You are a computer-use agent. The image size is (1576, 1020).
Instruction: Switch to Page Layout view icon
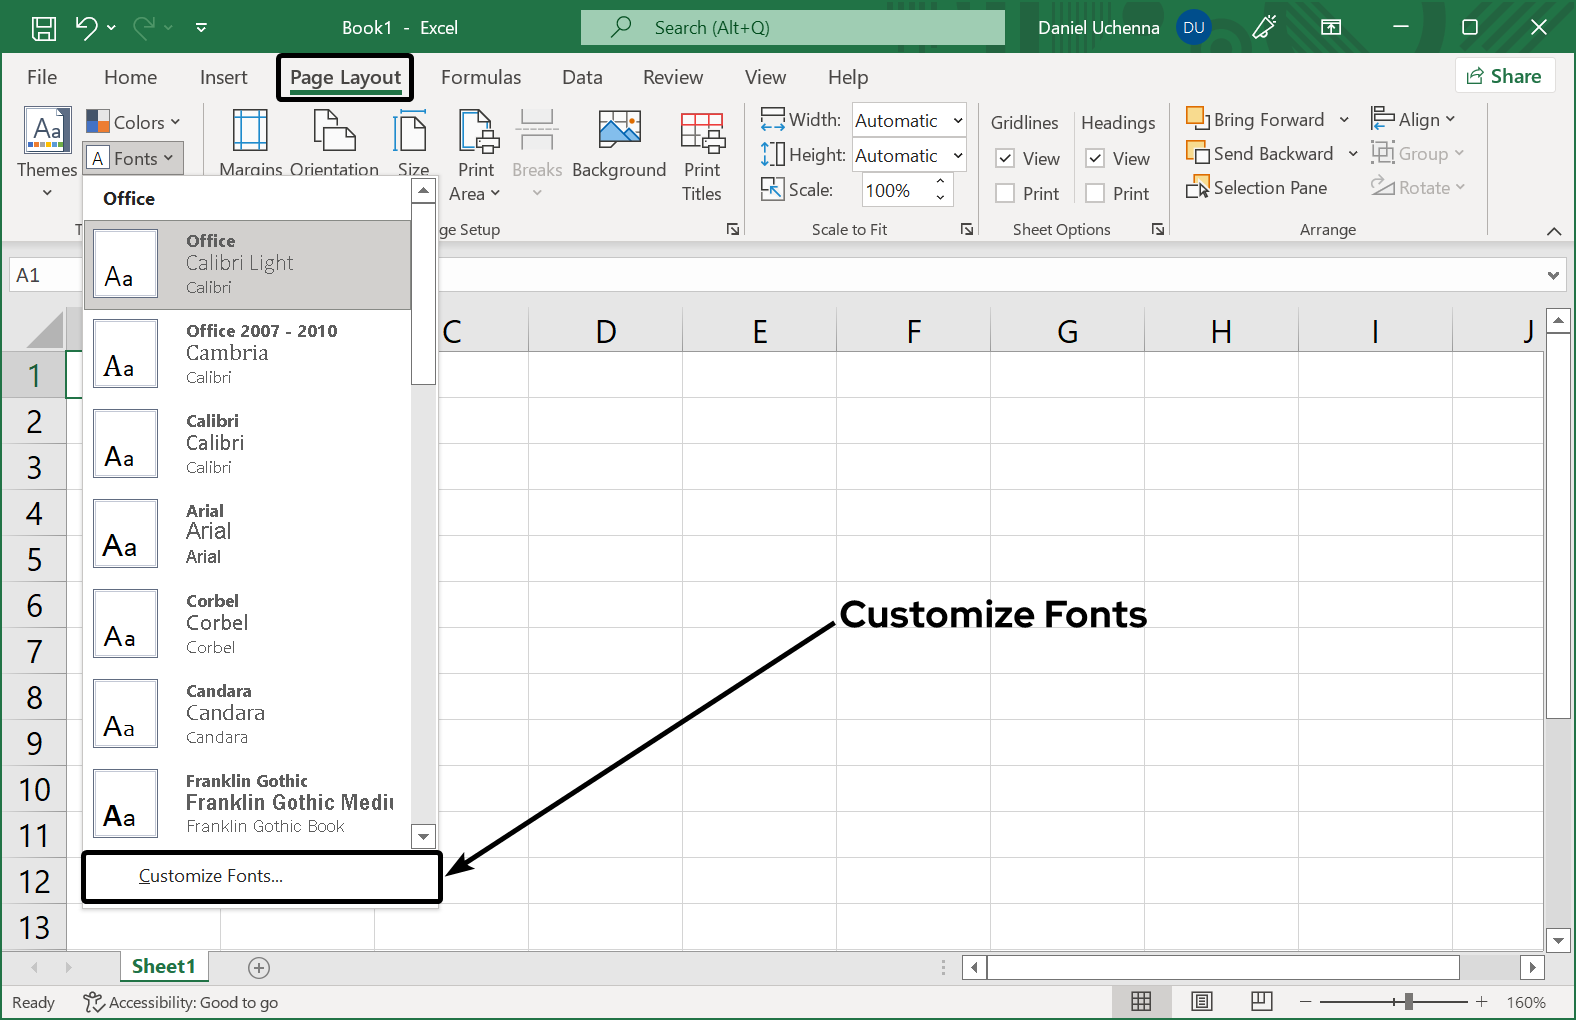coord(1202,1001)
